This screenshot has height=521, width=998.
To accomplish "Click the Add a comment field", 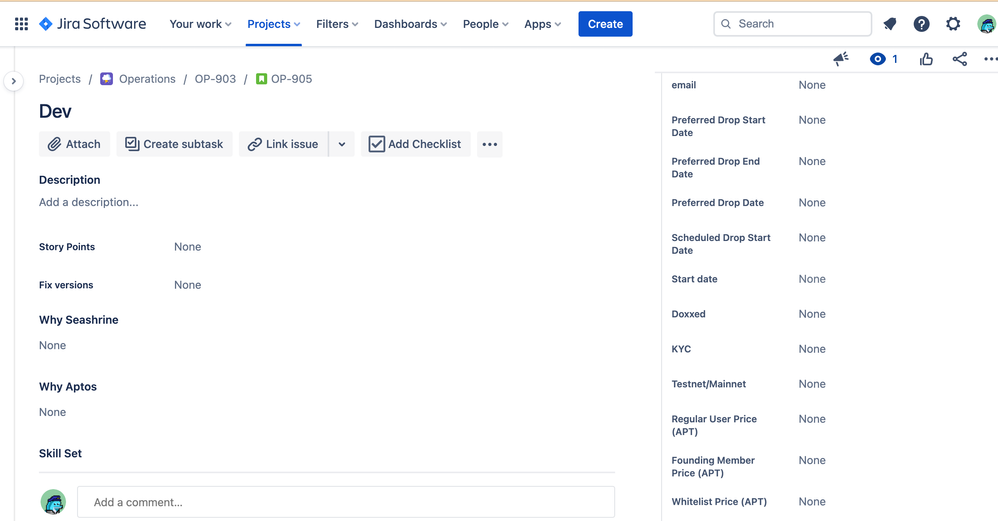I will [x=346, y=503].
